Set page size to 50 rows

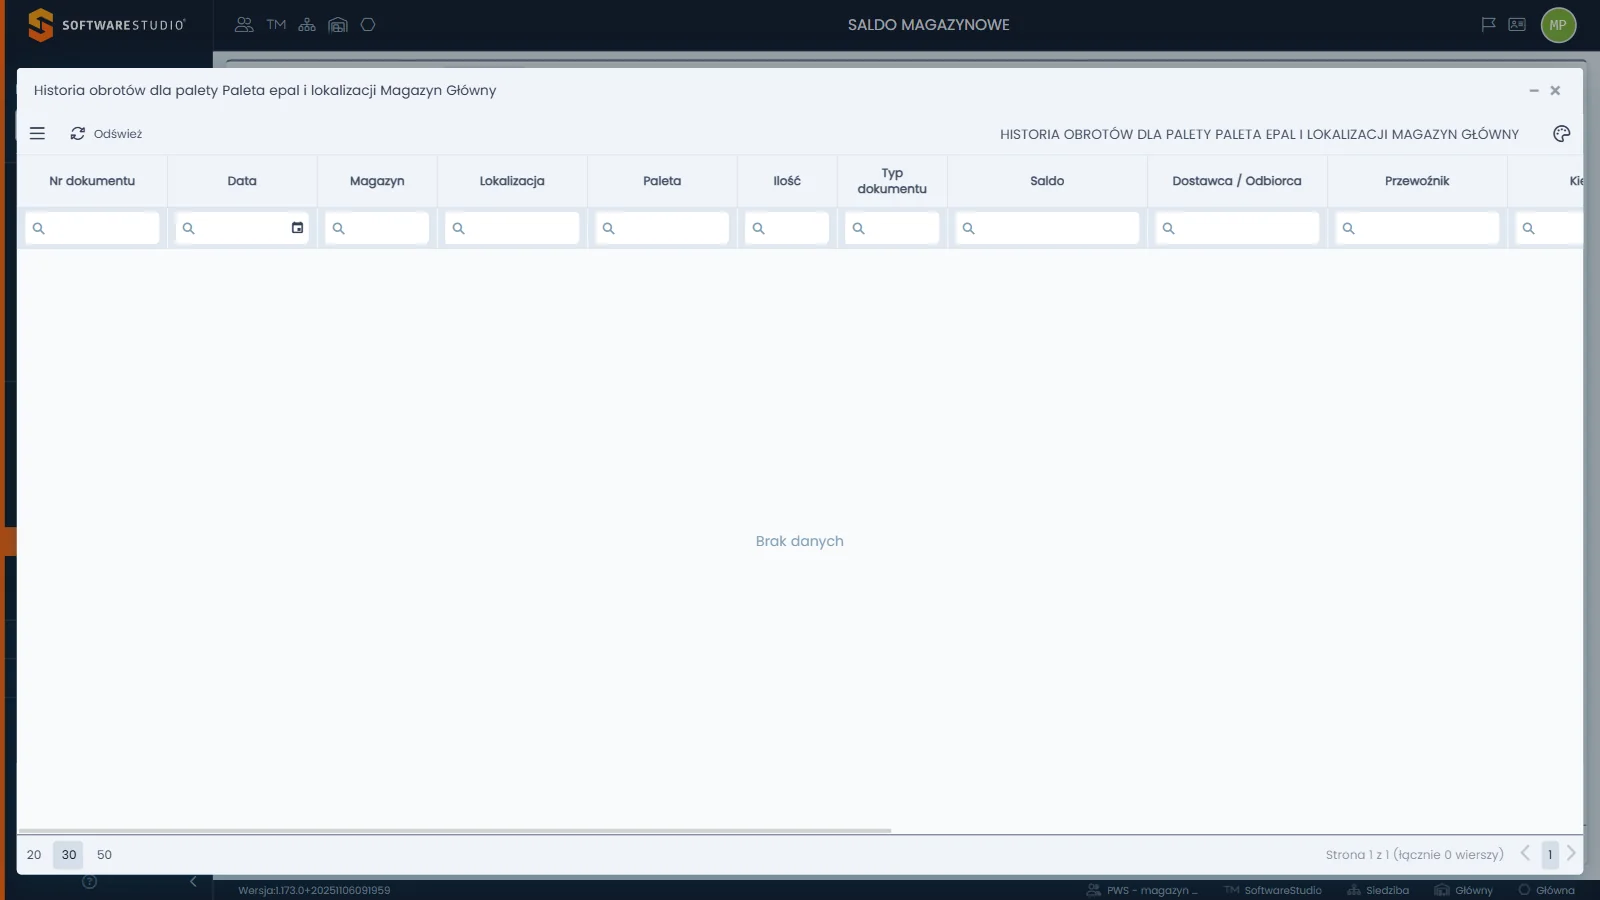(104, 855)
